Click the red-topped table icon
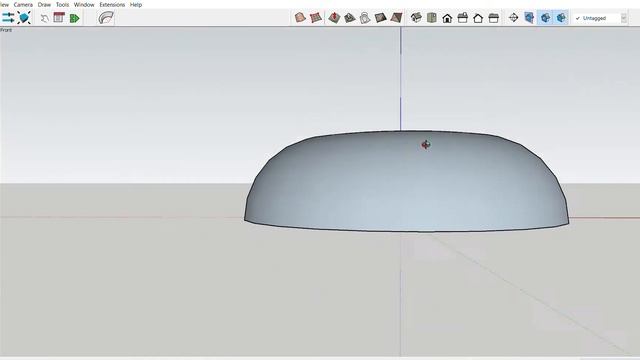640x360 pixels. point(59,18)
